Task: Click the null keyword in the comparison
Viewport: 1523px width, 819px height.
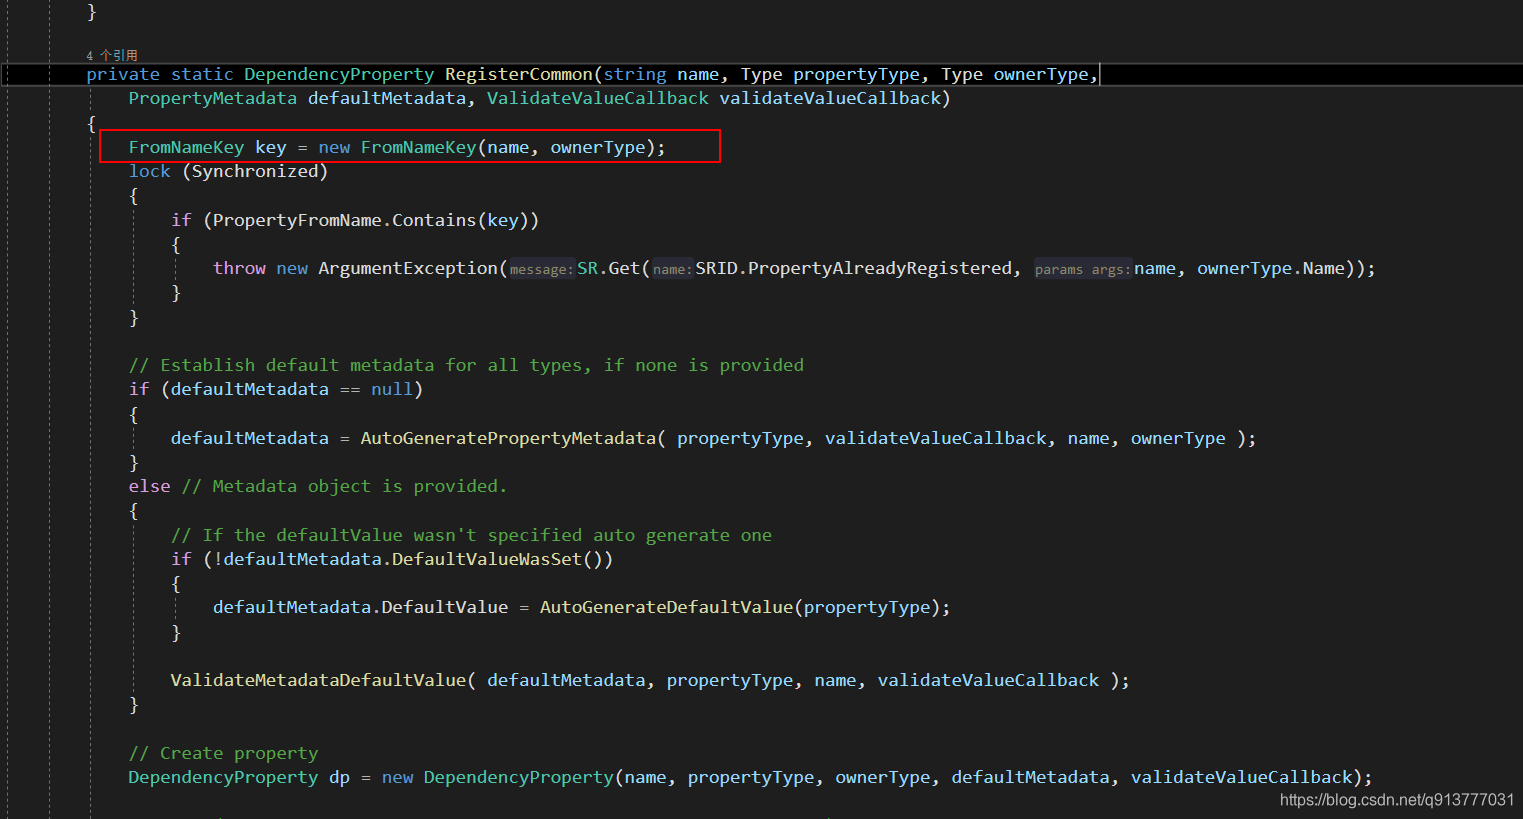Action: [x=392, y=389]
